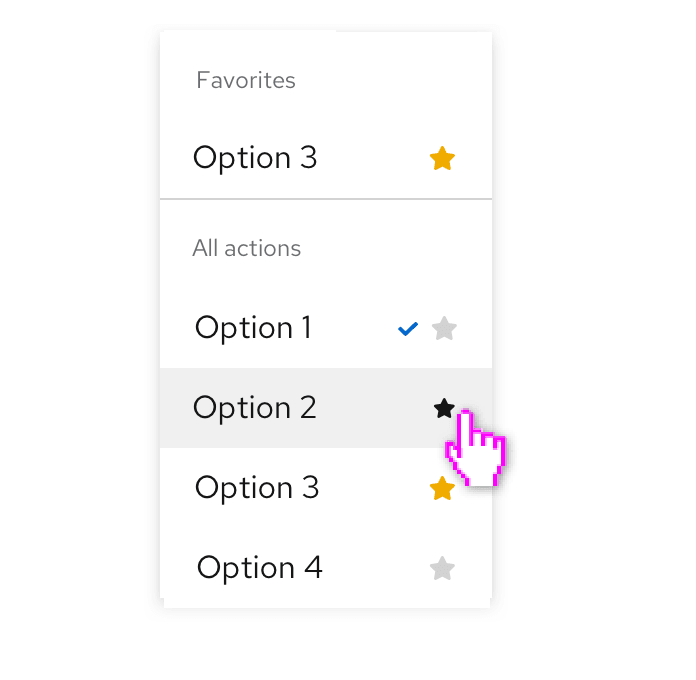Mark Option 4 as favorite with star
The width and height of the screenshot is (696, 680).
pos(442,569)
